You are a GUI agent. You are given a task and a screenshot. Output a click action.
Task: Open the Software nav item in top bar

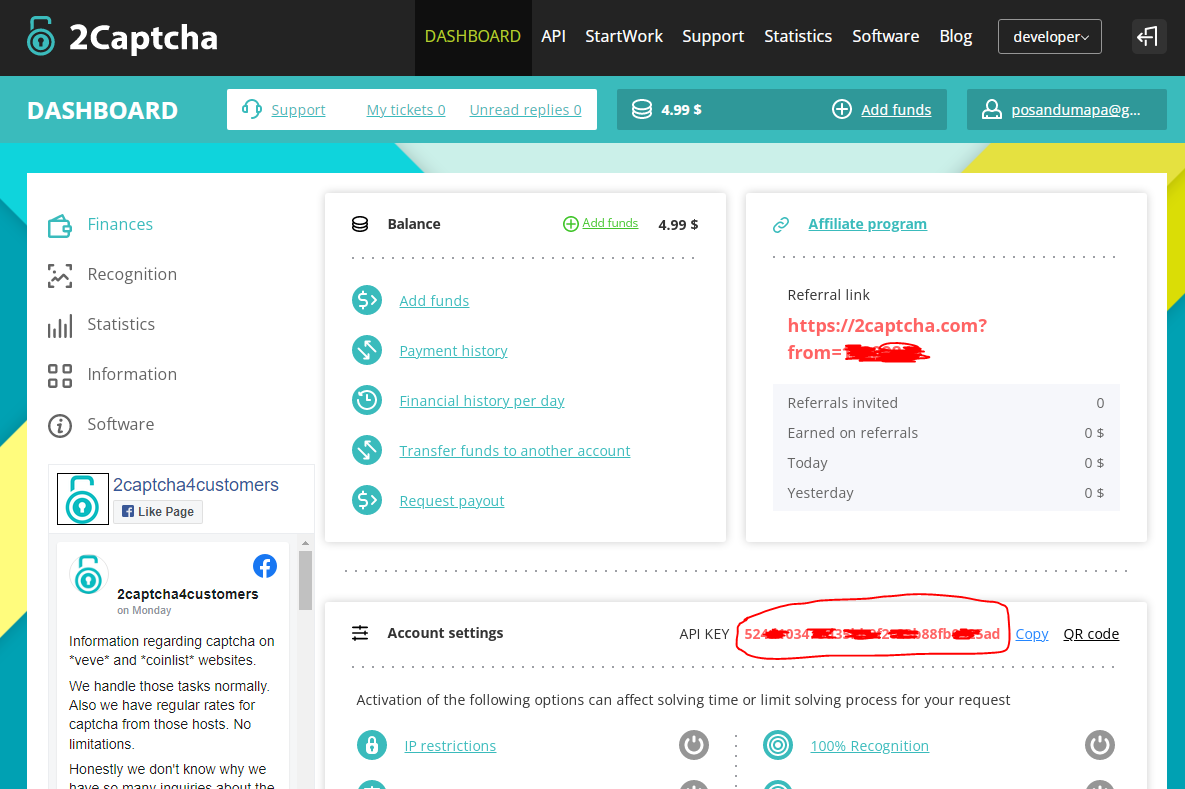coord(885,36)
